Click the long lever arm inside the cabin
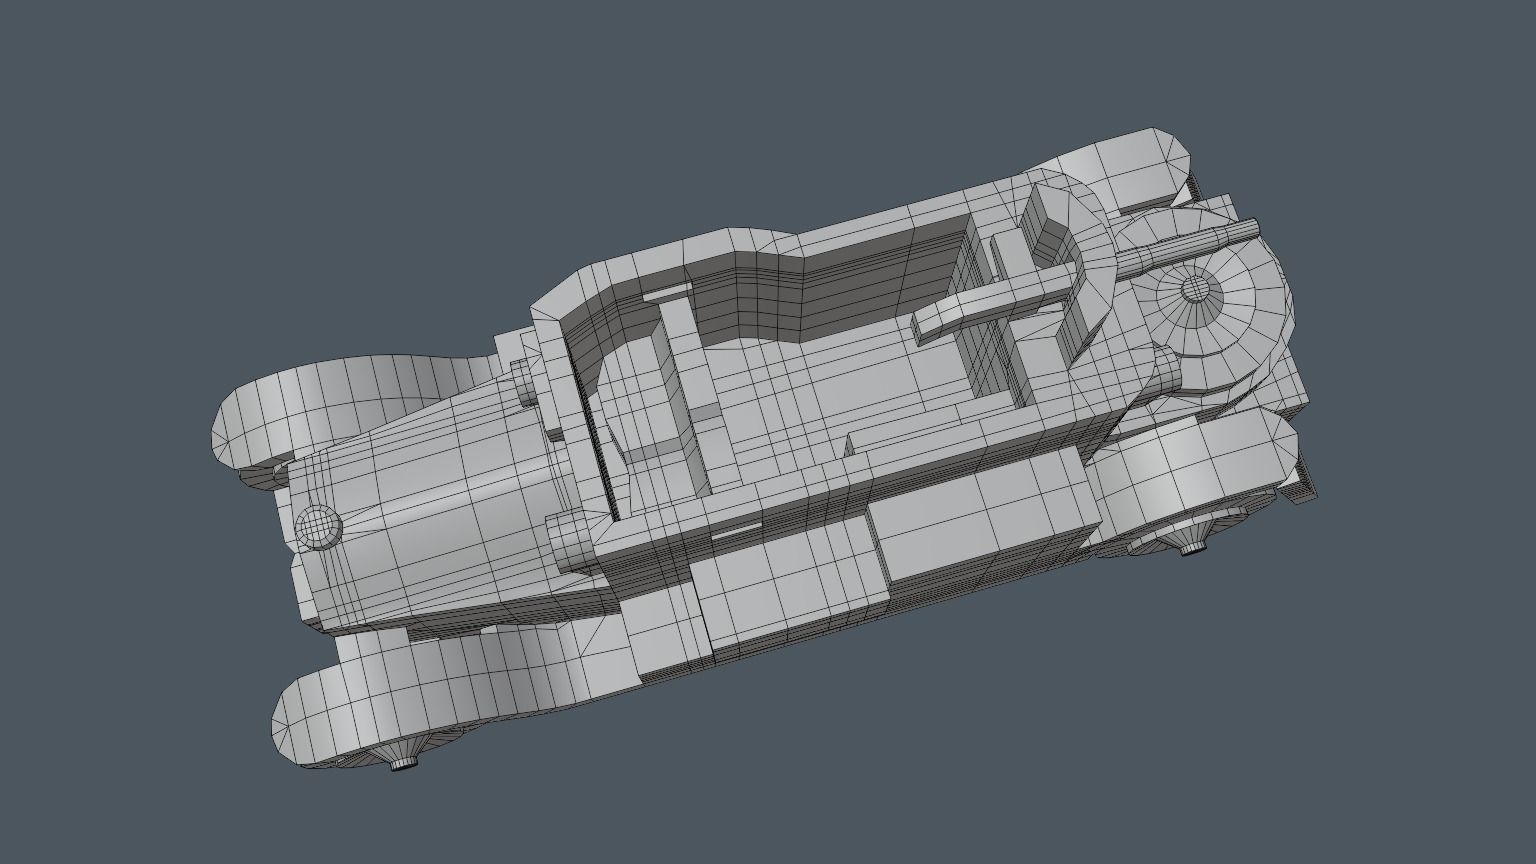The width and height of the screenshot is (1536, 864). pyautogui.click(x=996, y=302)
